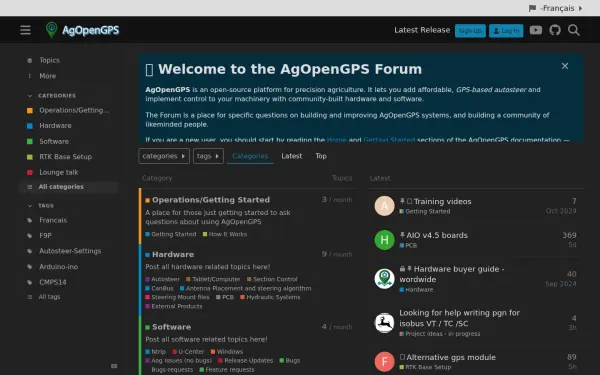Viewport: 600px width, 375px height.
Task: Open the Autosteer subcategory
Action: [163, 279]
